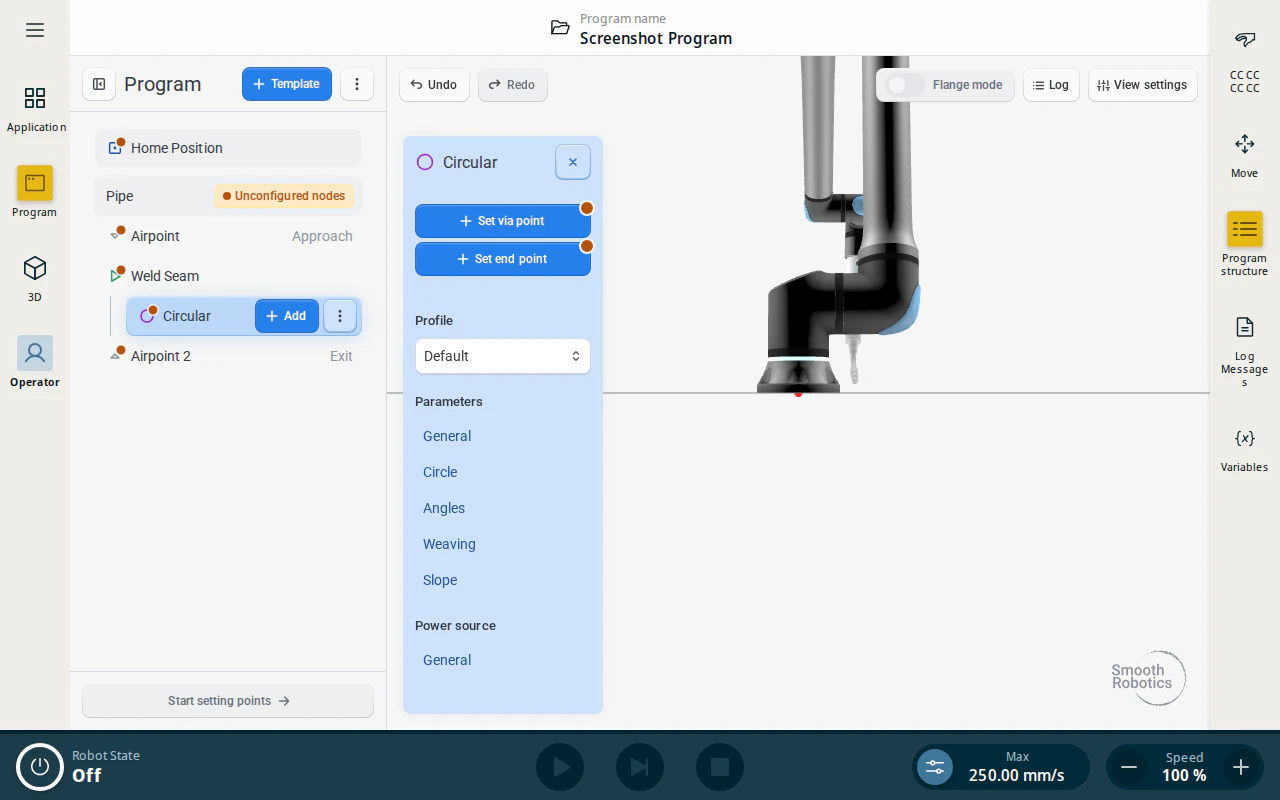Click the Template button
The width and height of the screenshot is (1280, 800).
click(x=287, y=84)
